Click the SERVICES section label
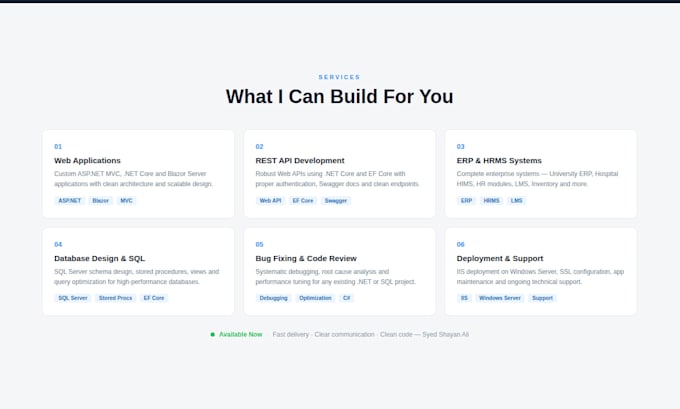This screenshot has height=409, width=680. click(x=339, y=77)
